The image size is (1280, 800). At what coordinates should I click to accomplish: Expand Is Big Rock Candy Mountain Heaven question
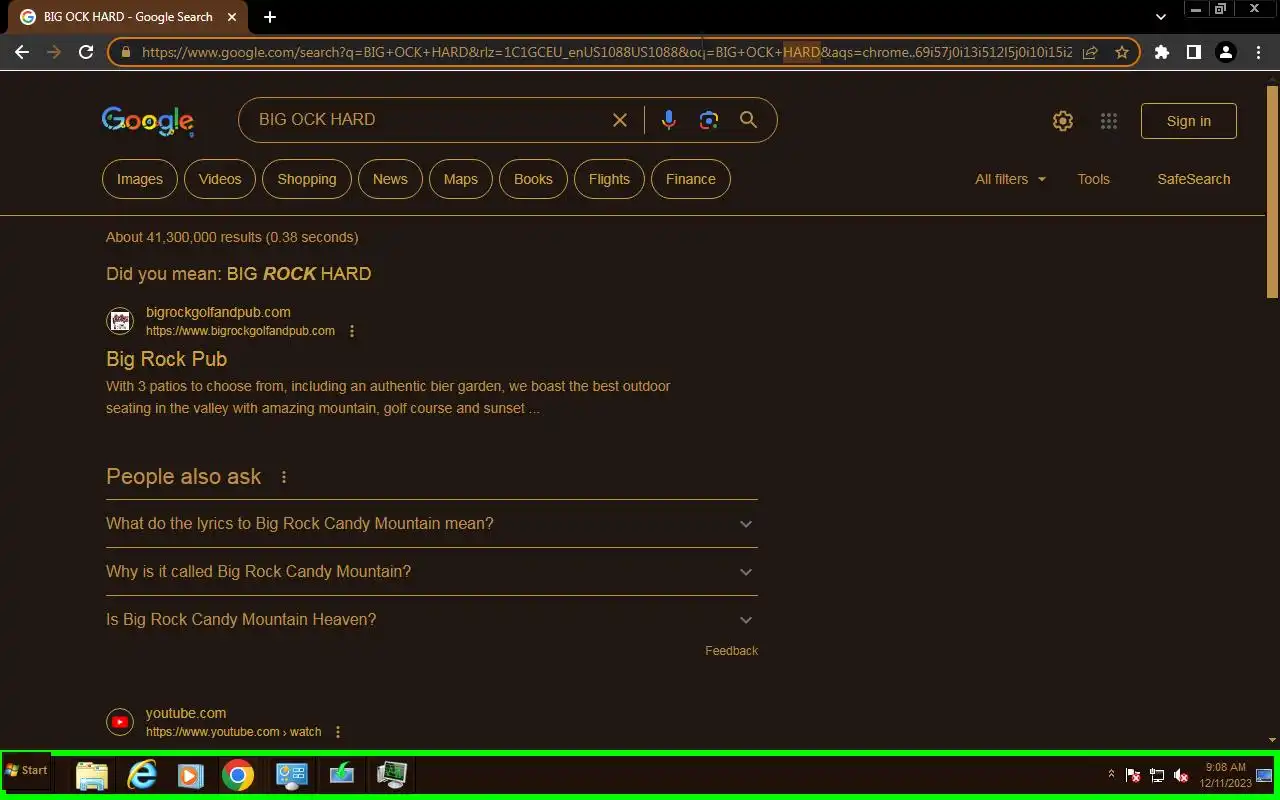click(x=432, y=620)
